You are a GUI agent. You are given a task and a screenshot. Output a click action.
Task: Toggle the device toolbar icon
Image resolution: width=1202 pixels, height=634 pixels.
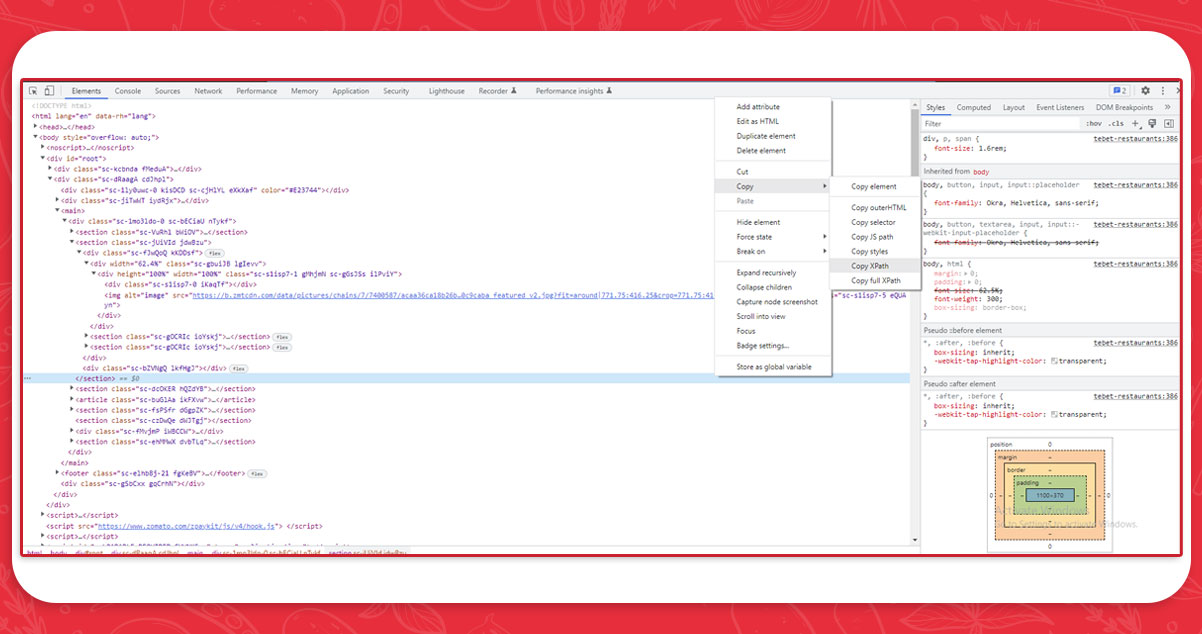(49, 91)
